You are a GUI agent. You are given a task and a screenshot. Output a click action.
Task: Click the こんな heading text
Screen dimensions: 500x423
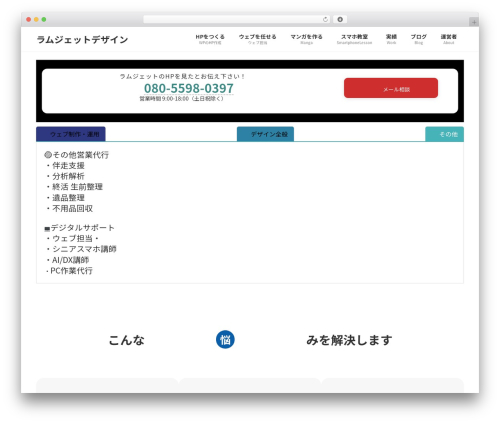pos(127,340)
